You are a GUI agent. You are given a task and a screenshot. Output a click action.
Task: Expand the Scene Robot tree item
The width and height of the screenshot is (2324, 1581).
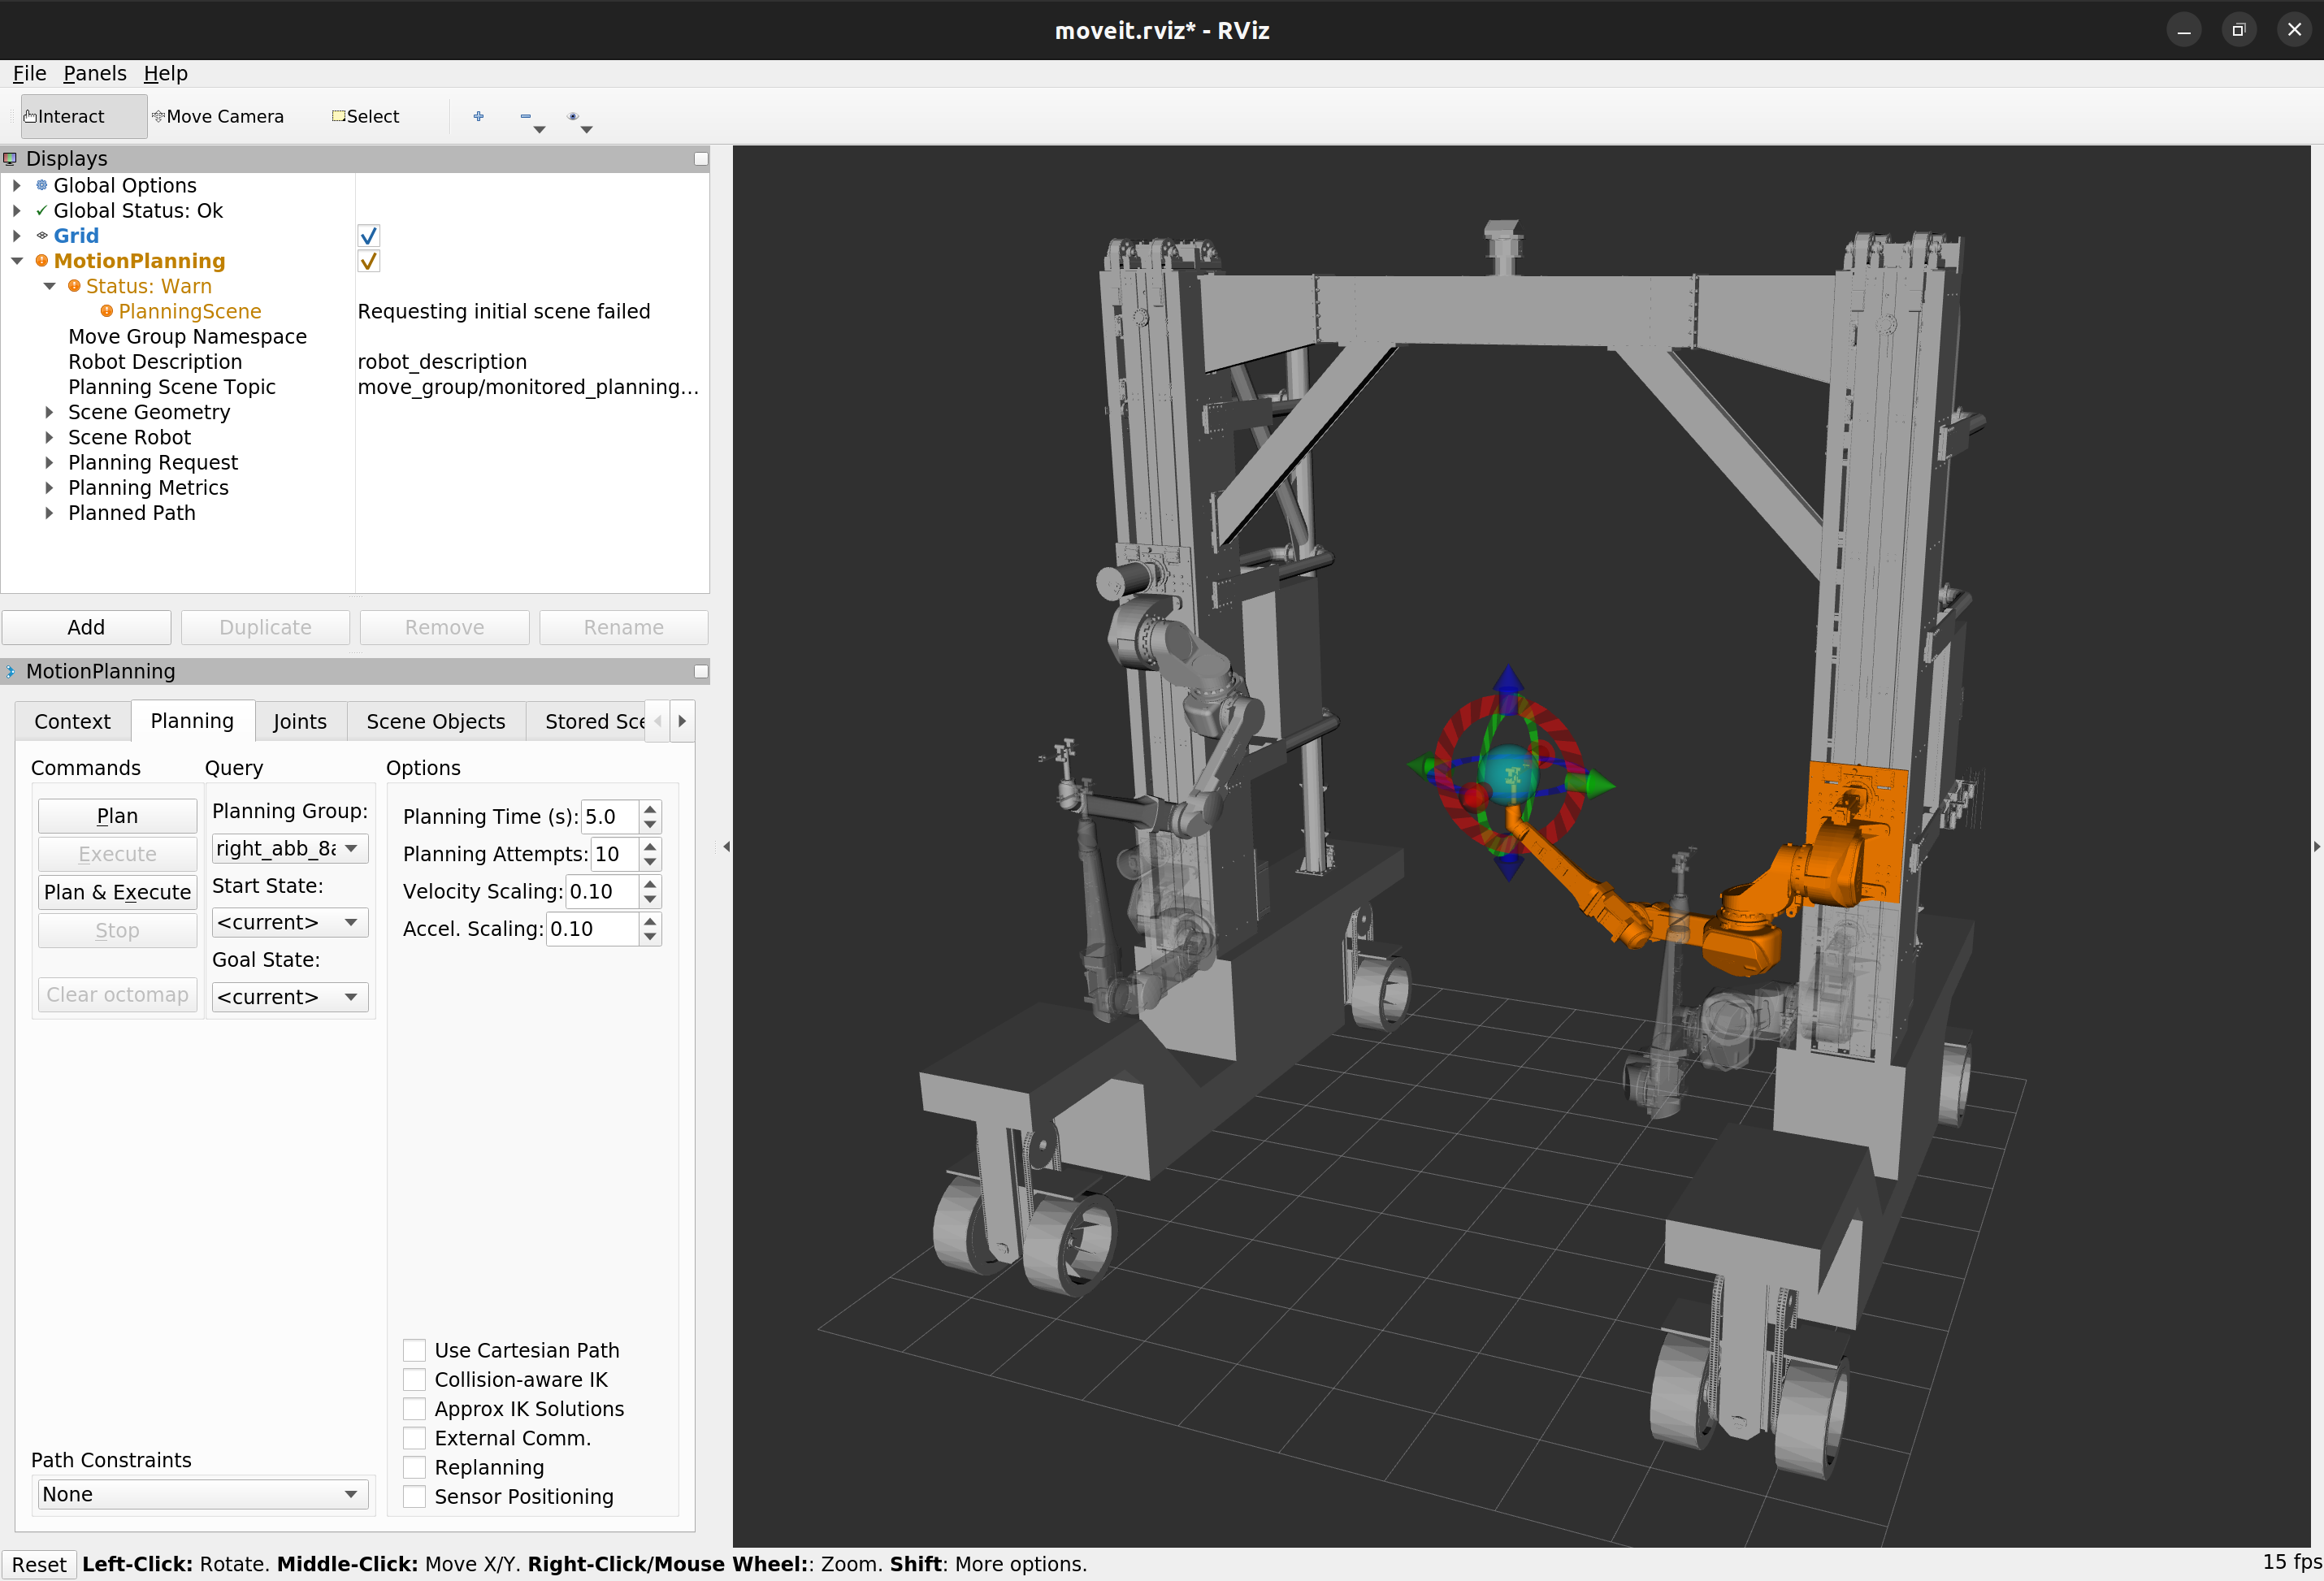[x=49, y=437]
